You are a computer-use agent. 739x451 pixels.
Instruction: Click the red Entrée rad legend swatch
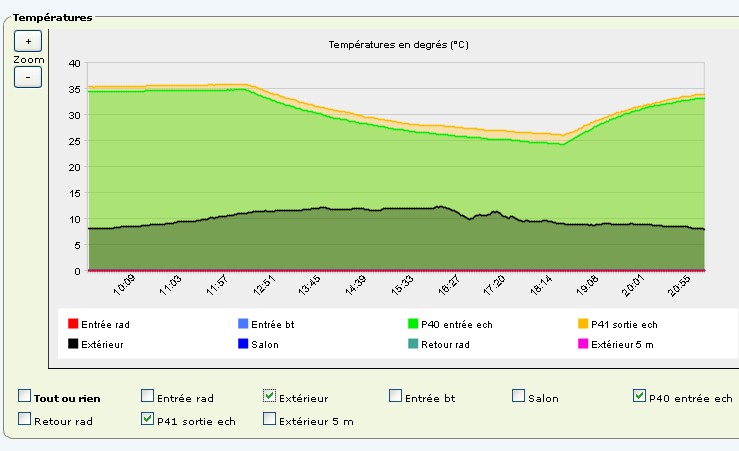[72, 324]
